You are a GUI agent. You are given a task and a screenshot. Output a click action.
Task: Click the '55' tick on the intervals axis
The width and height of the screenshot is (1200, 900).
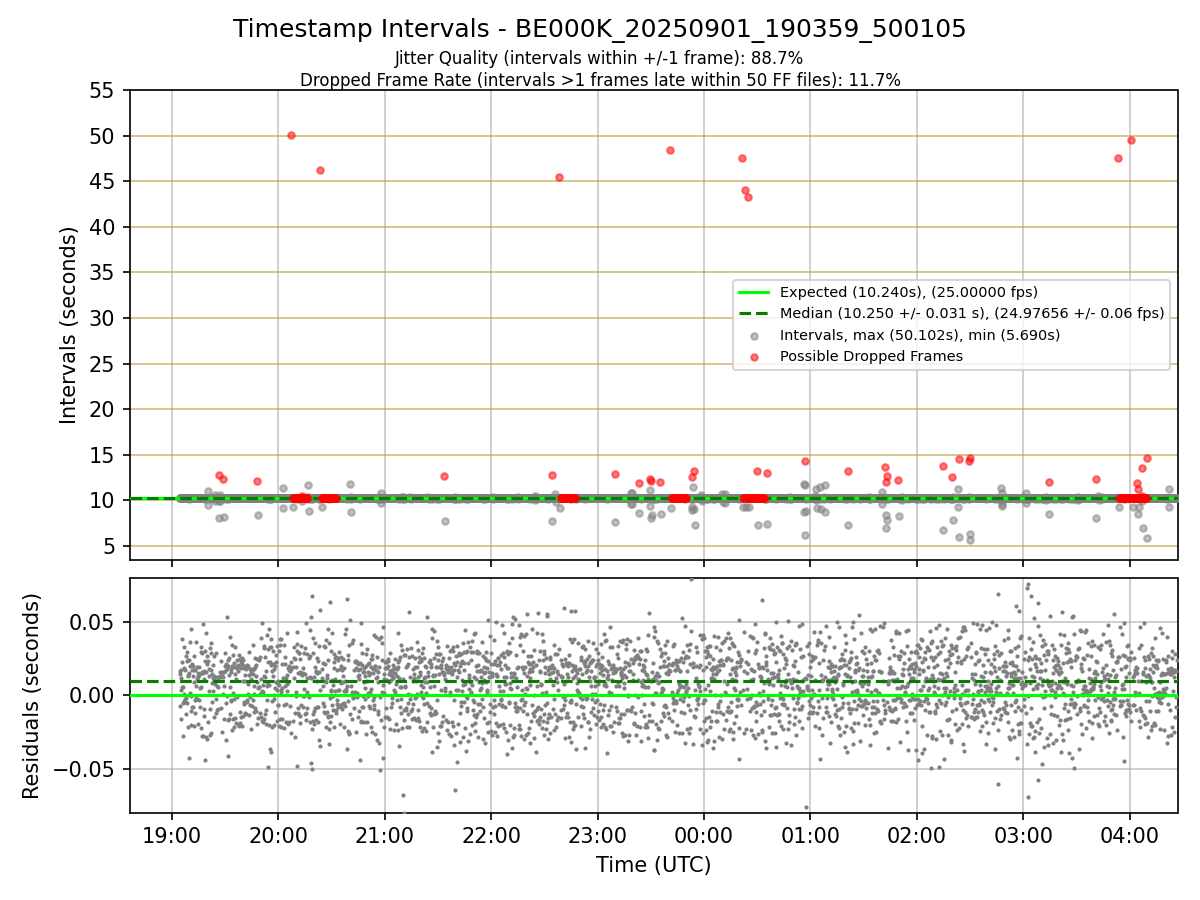(103, 90)
